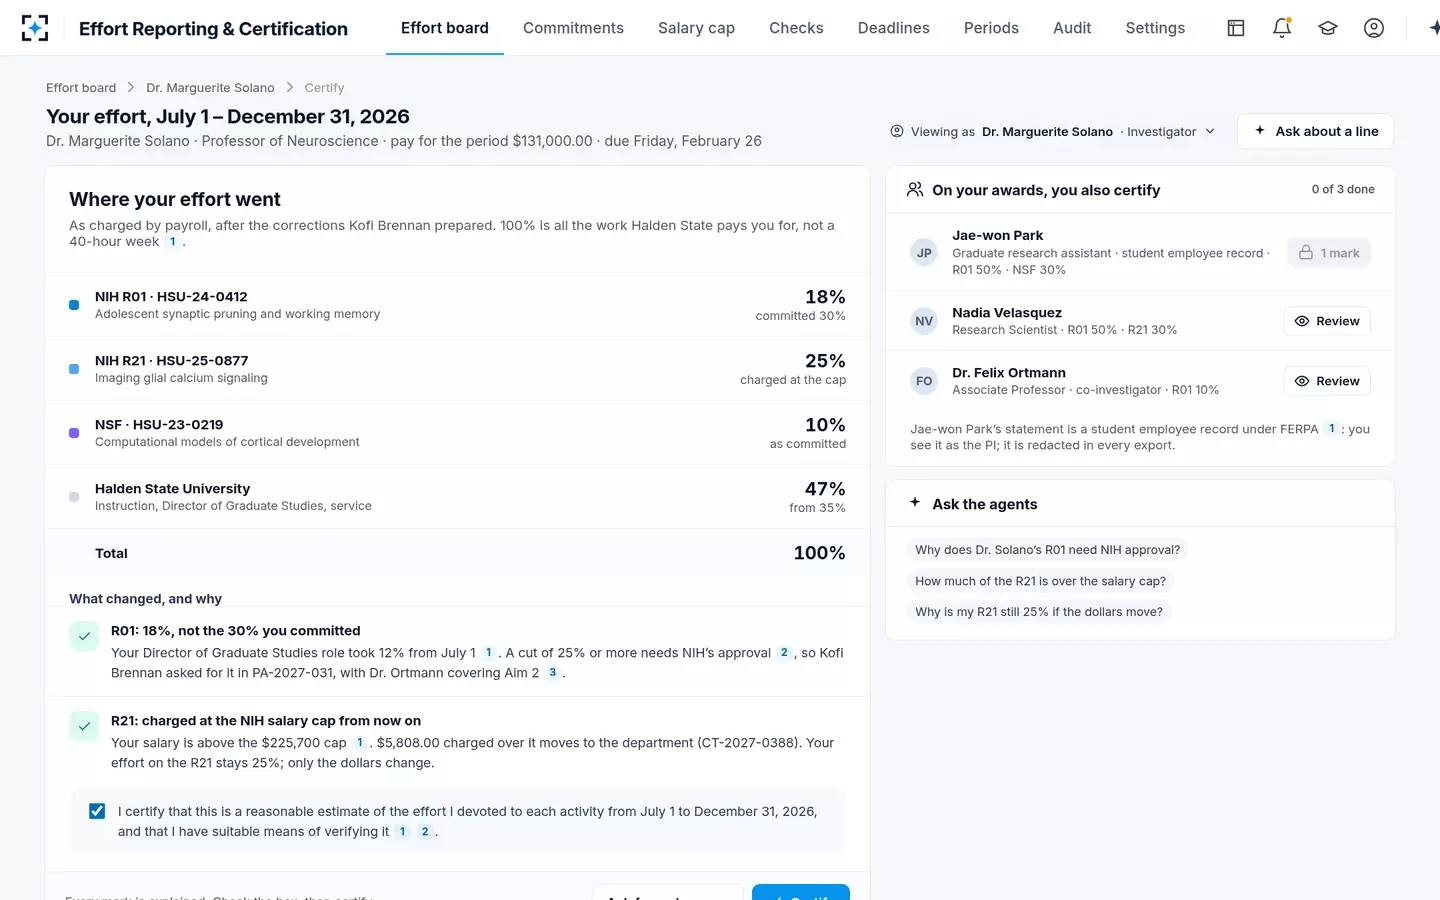Click the people icon beside 'On your awards'
Screen dimensions: 1440x900
coord(915,189)
